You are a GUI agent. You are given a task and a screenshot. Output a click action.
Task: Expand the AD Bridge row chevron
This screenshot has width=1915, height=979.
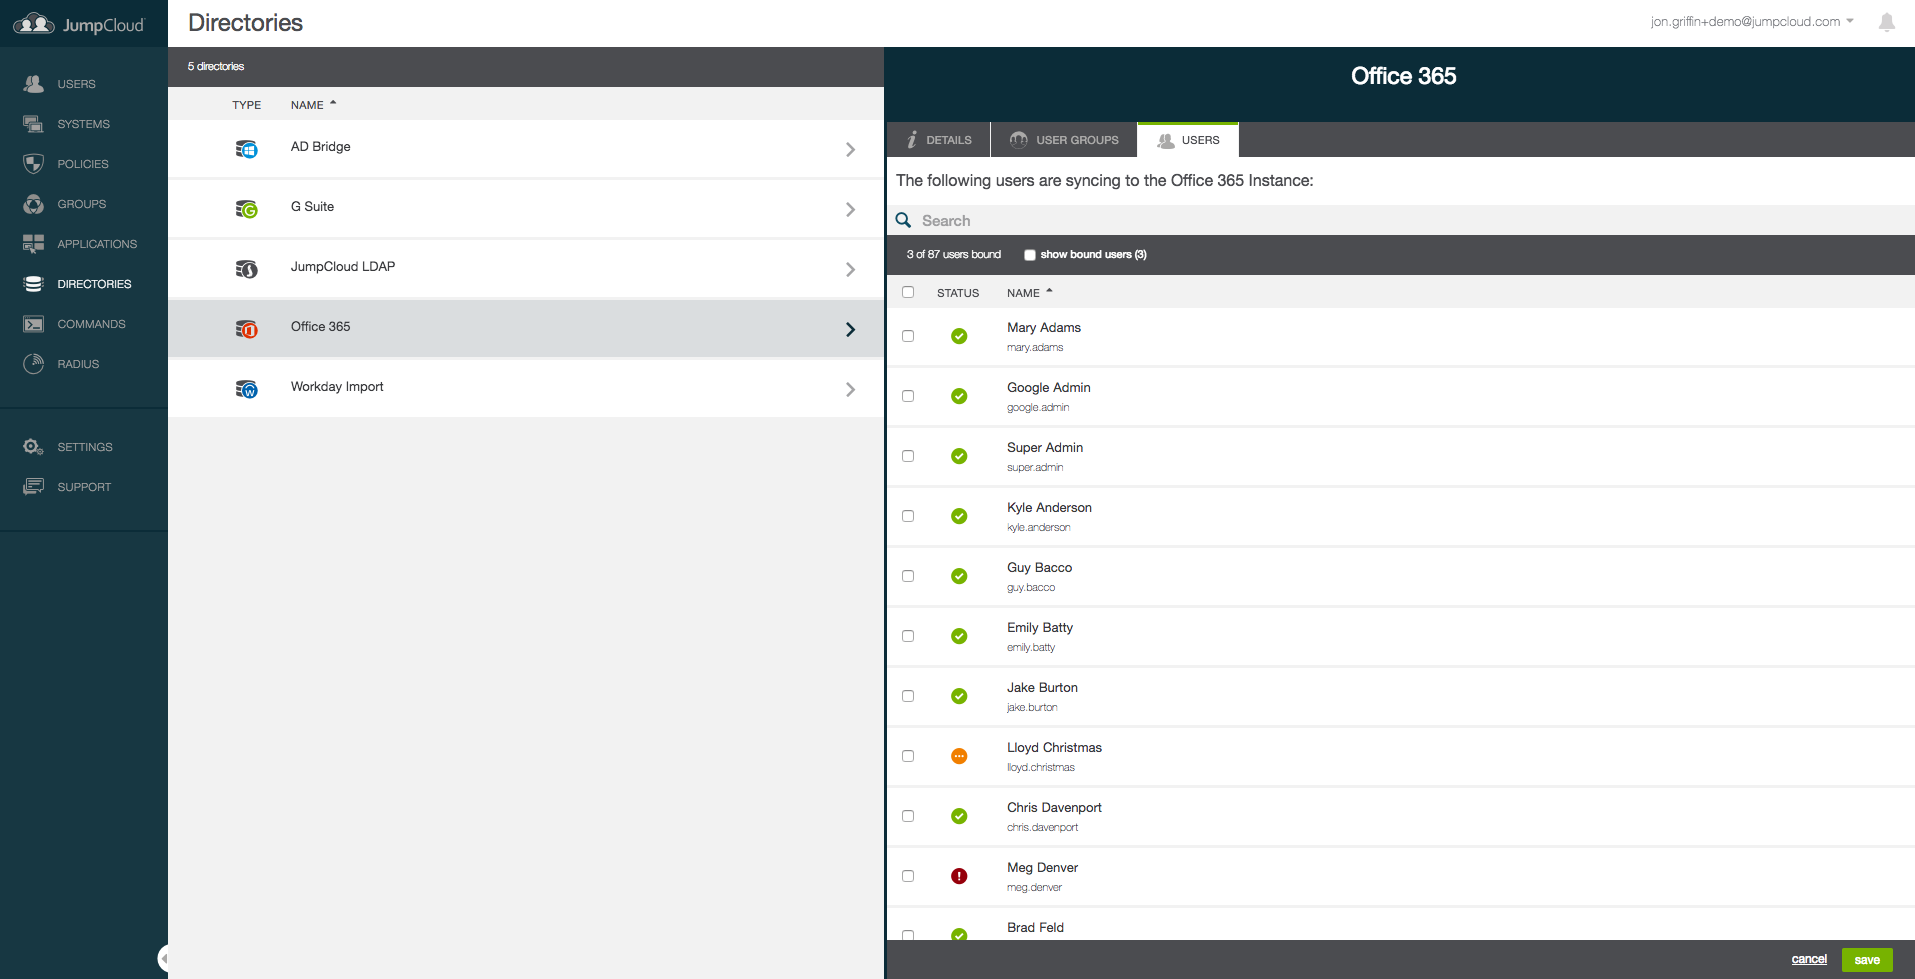850,149
